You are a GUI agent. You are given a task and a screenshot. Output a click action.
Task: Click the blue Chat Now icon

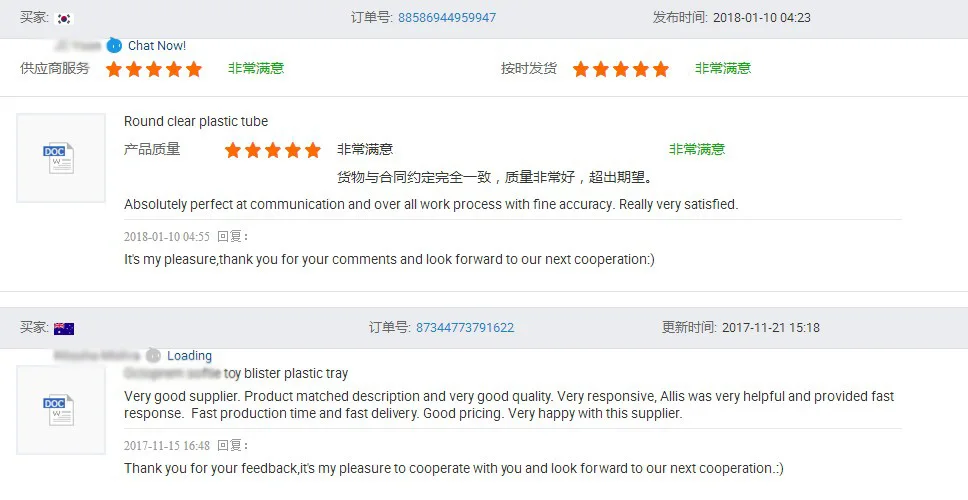114,45
